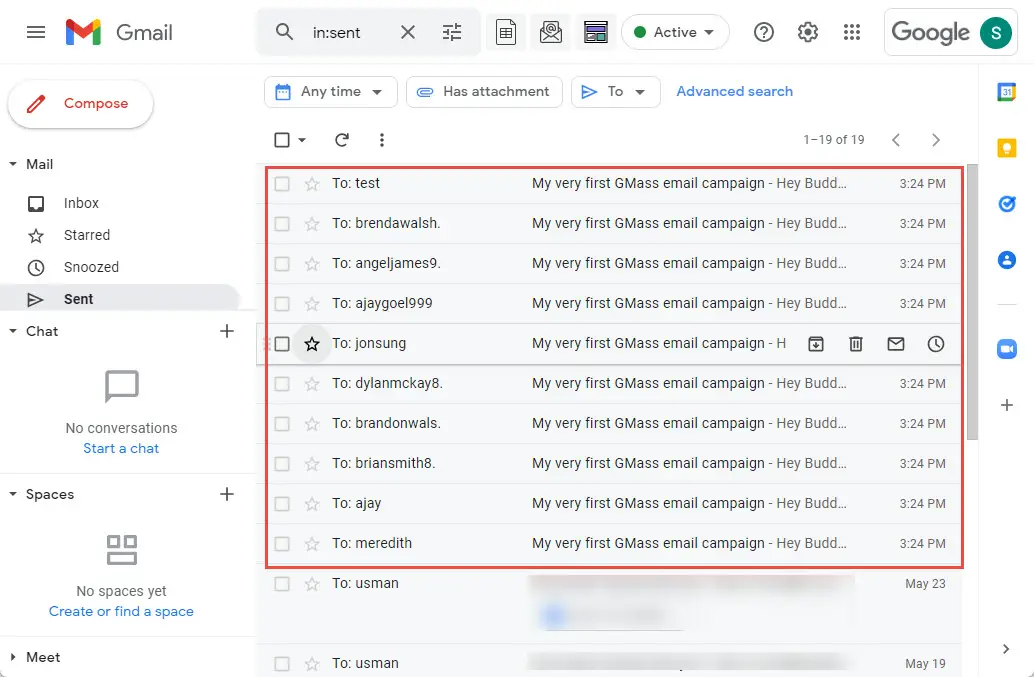This screenshot has width=1034, height=677.
Task: Open the main menu hamburger icon
Action: pyautogui.click(x=36, y=32)
